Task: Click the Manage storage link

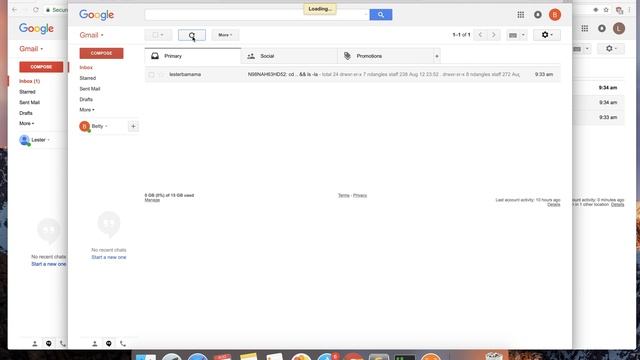Action: point(152,200)
